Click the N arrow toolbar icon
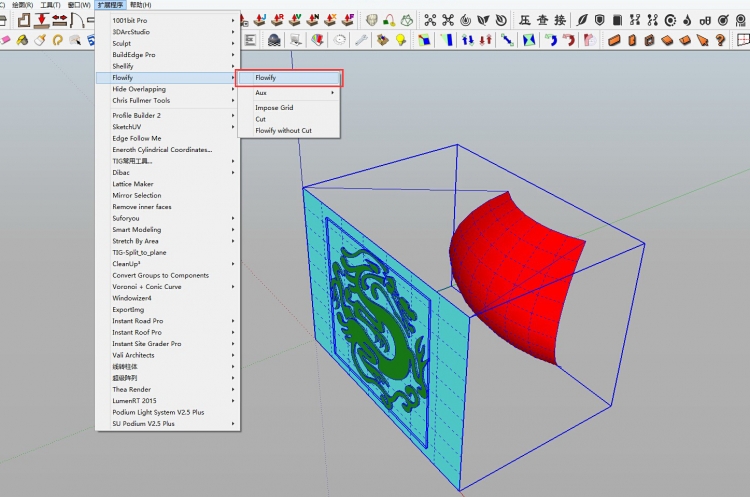This screenshot has width=750, height=497. pos(313,20)
